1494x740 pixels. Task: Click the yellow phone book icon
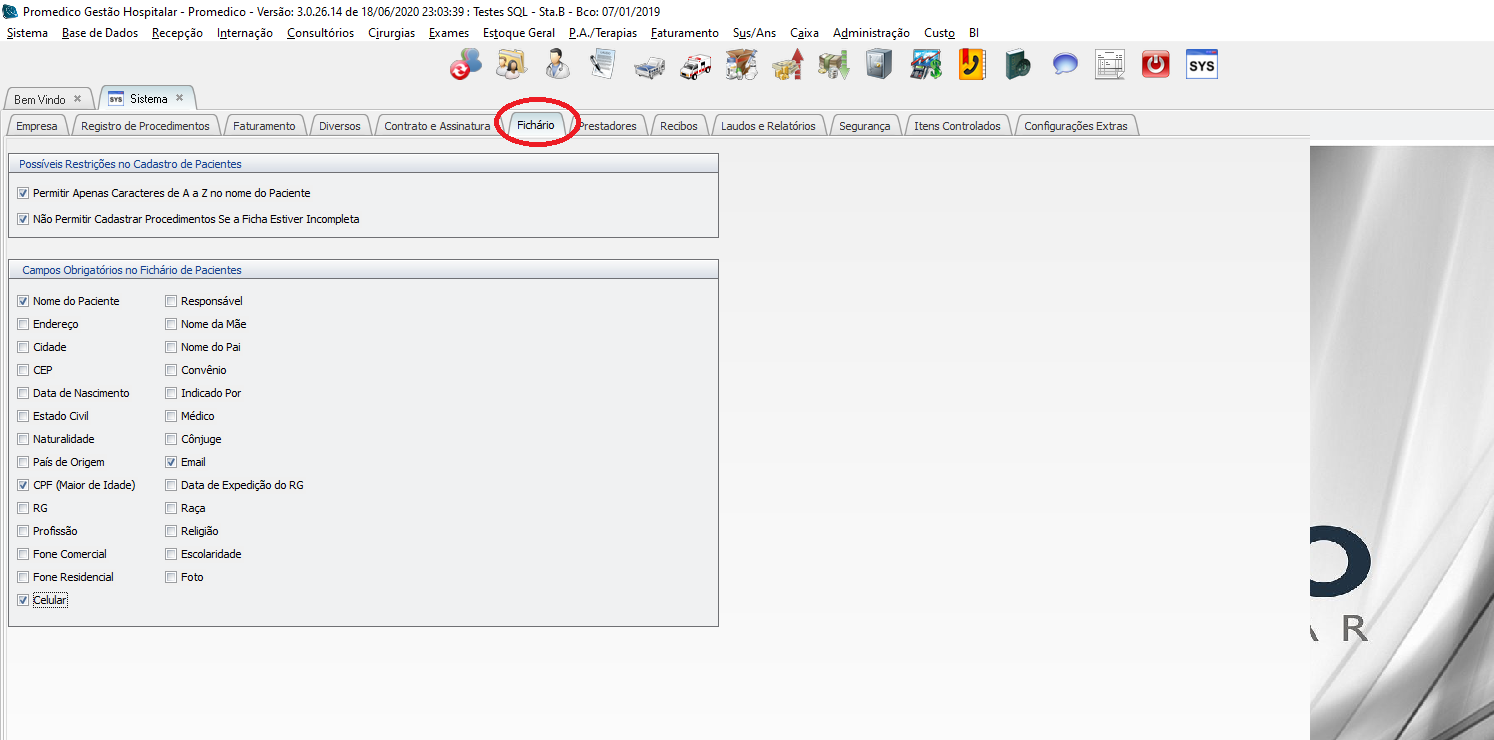[971, 65]
